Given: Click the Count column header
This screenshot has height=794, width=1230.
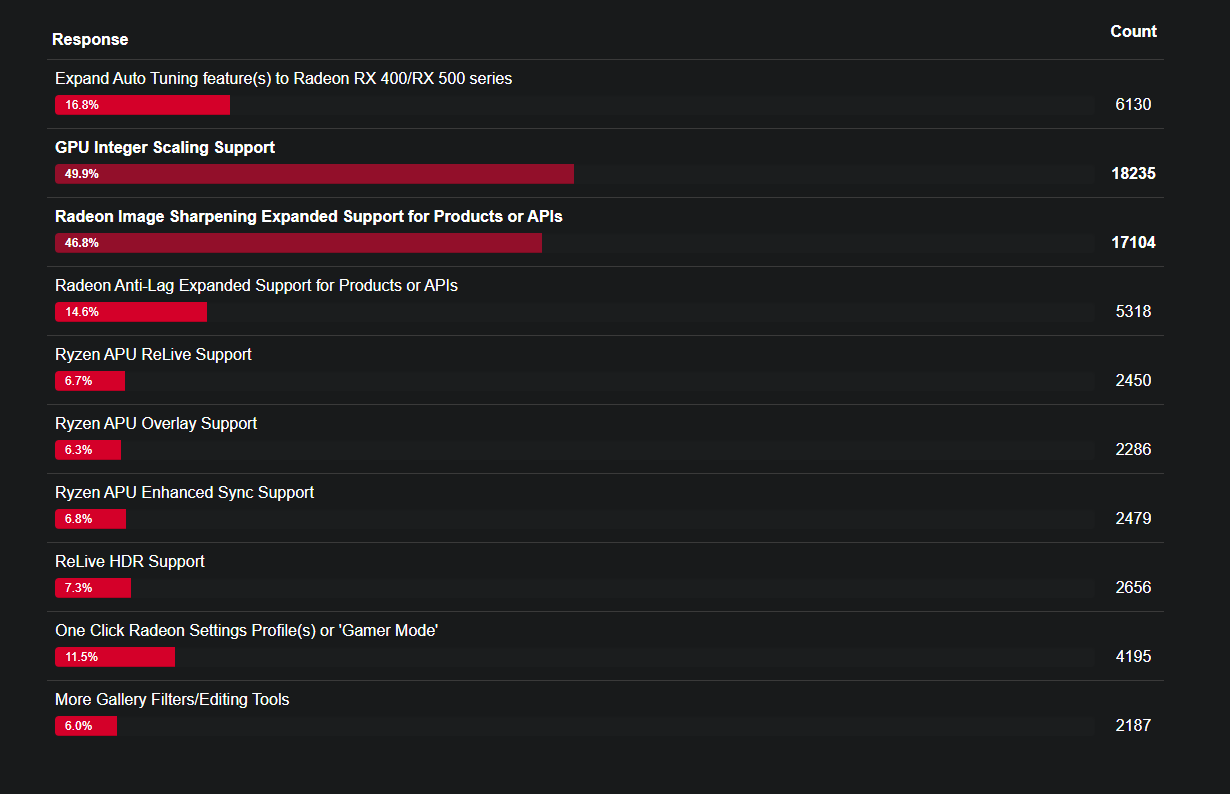Looking at the screenshot, I should pos(1133,31).
